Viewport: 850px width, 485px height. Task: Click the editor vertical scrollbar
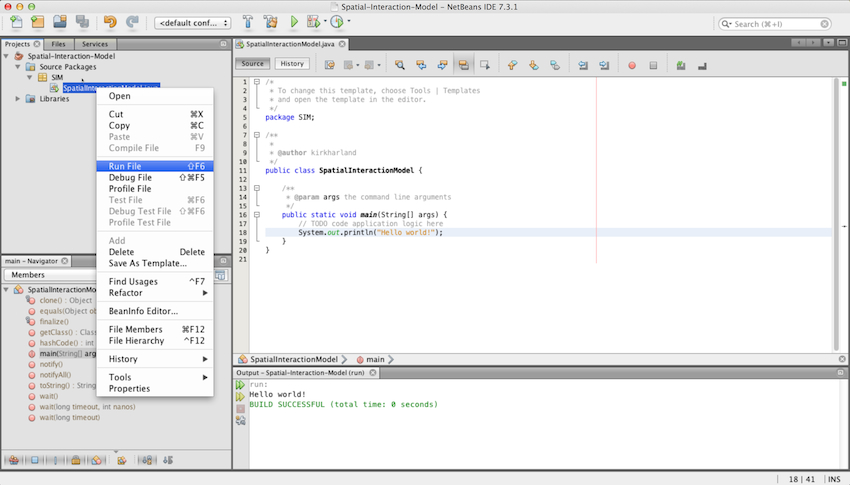pos(835,215)
